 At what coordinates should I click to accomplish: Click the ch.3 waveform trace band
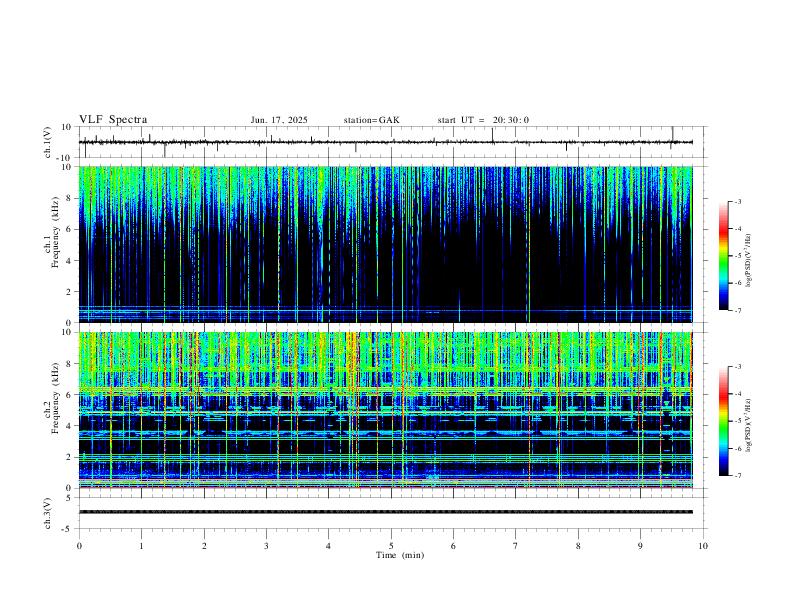[x=385, y=512]
